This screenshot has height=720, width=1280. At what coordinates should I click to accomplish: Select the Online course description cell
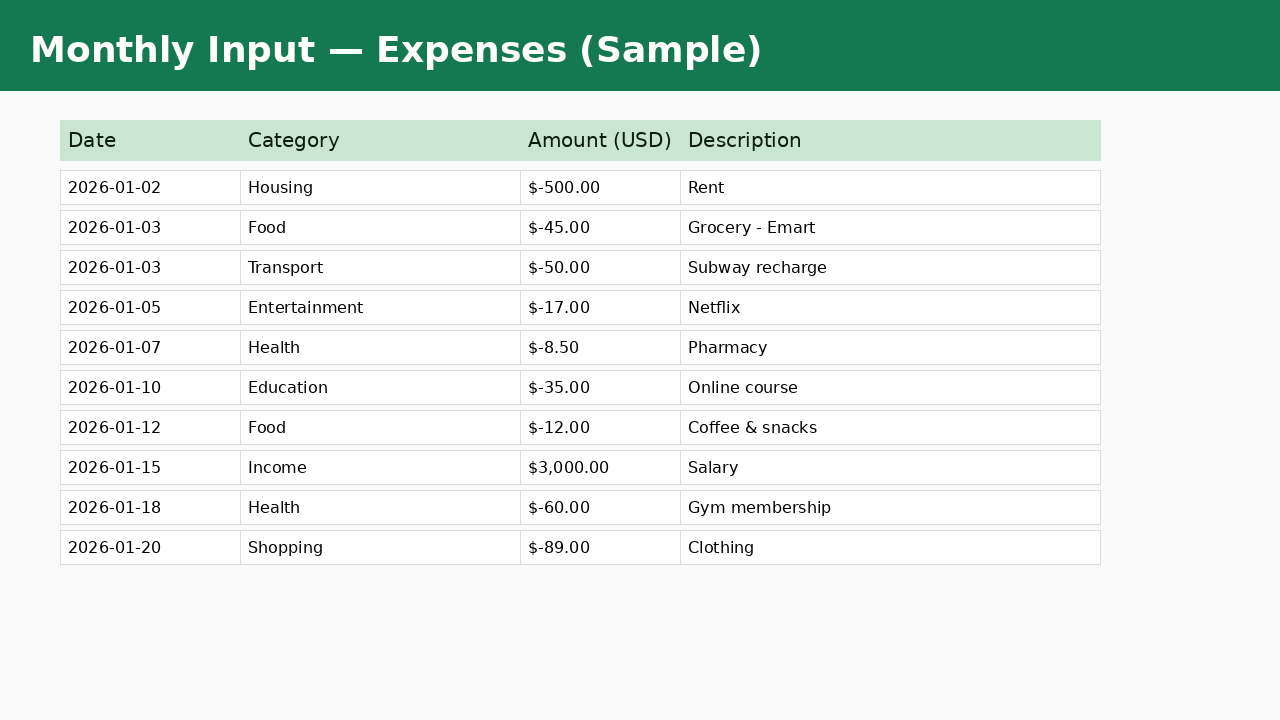[742, 388]
